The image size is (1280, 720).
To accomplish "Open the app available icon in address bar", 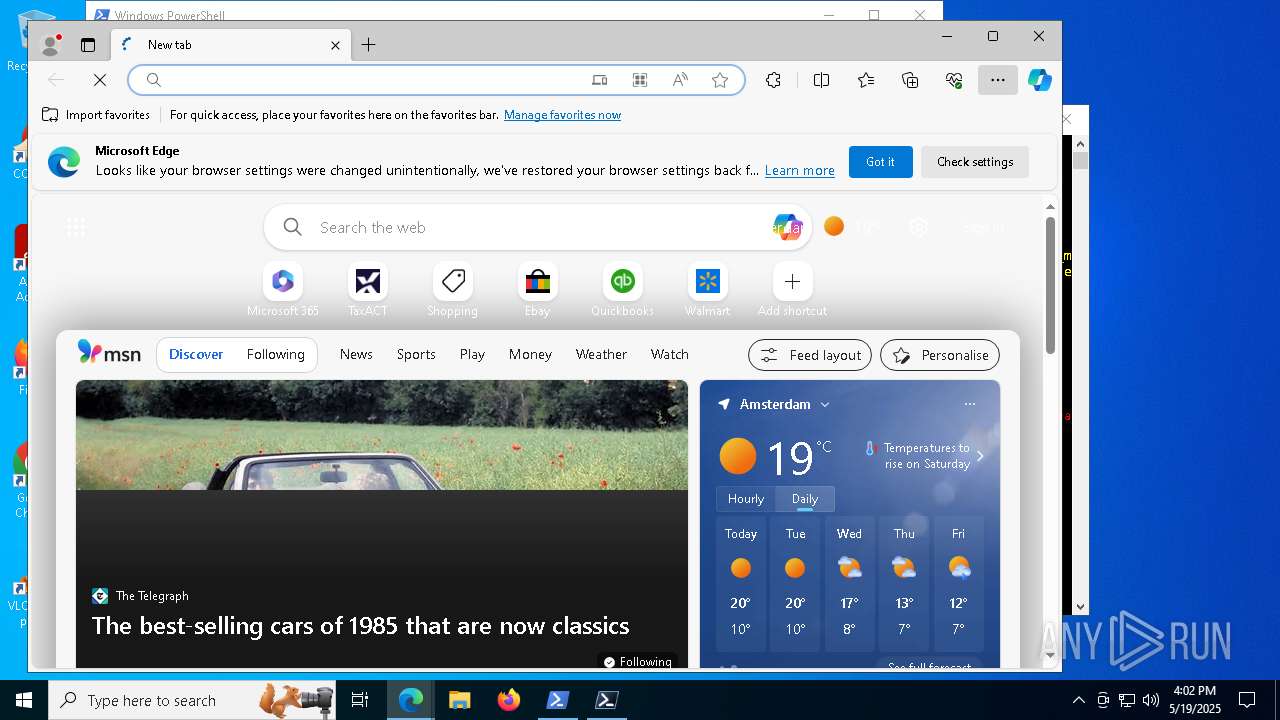I will pos(599,80).
